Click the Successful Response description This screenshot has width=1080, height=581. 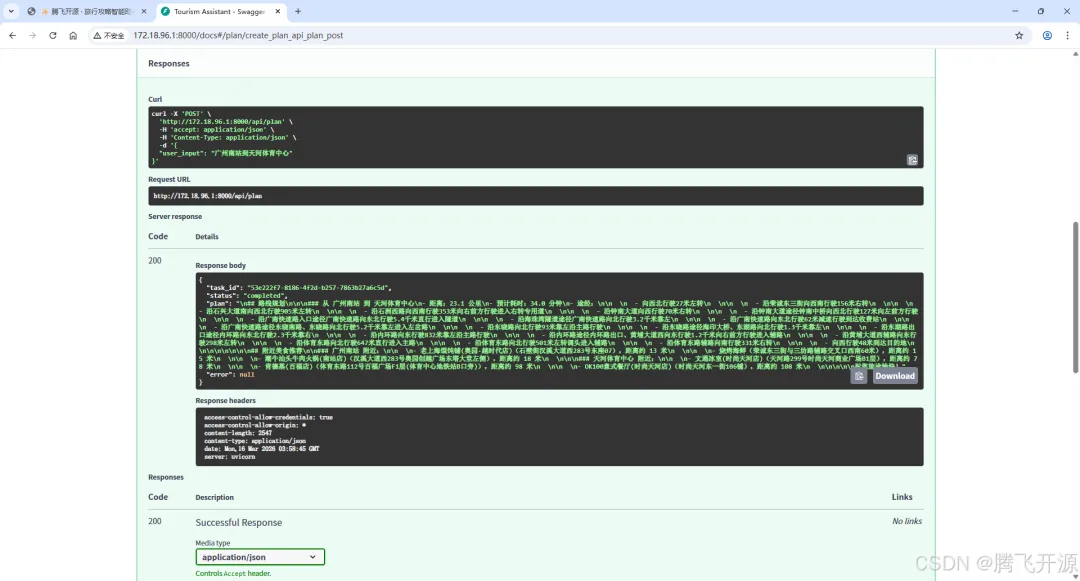coord(238,522)
